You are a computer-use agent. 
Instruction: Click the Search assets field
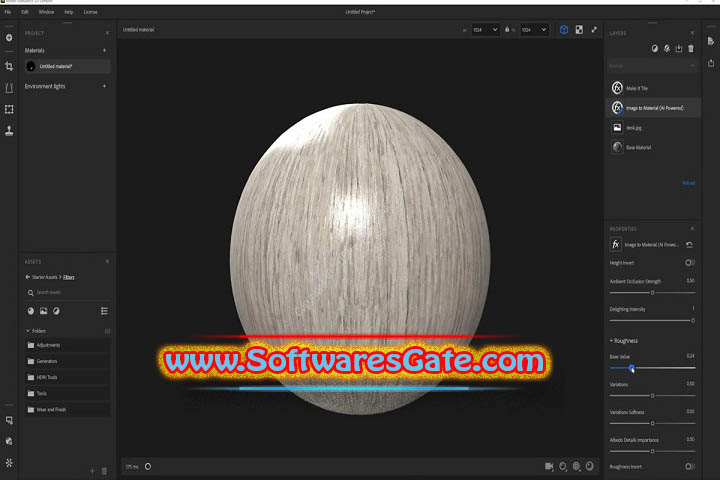(x=68, y=292)
